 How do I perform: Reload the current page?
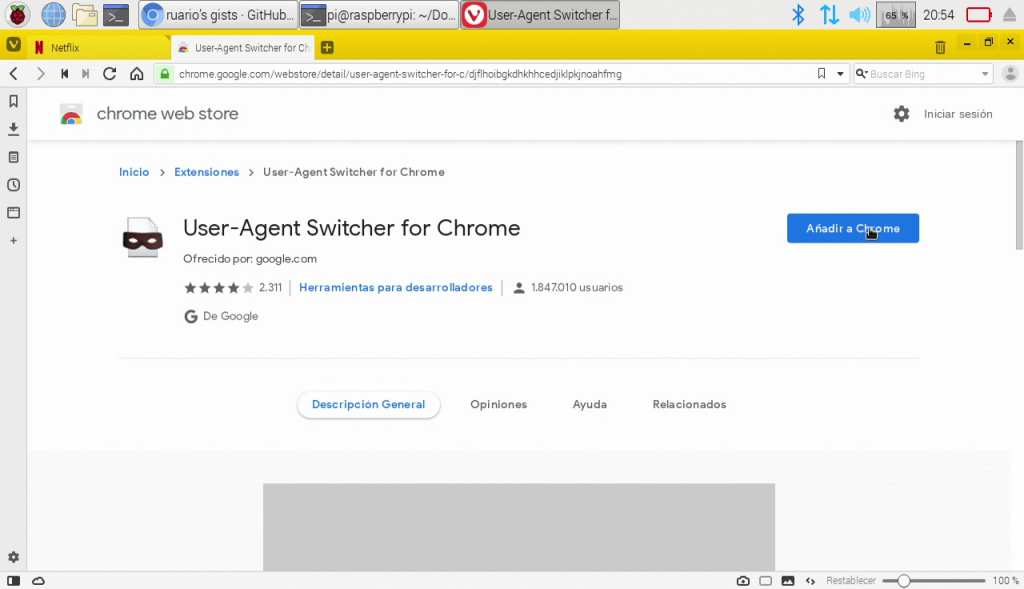(x=110, y=74)
